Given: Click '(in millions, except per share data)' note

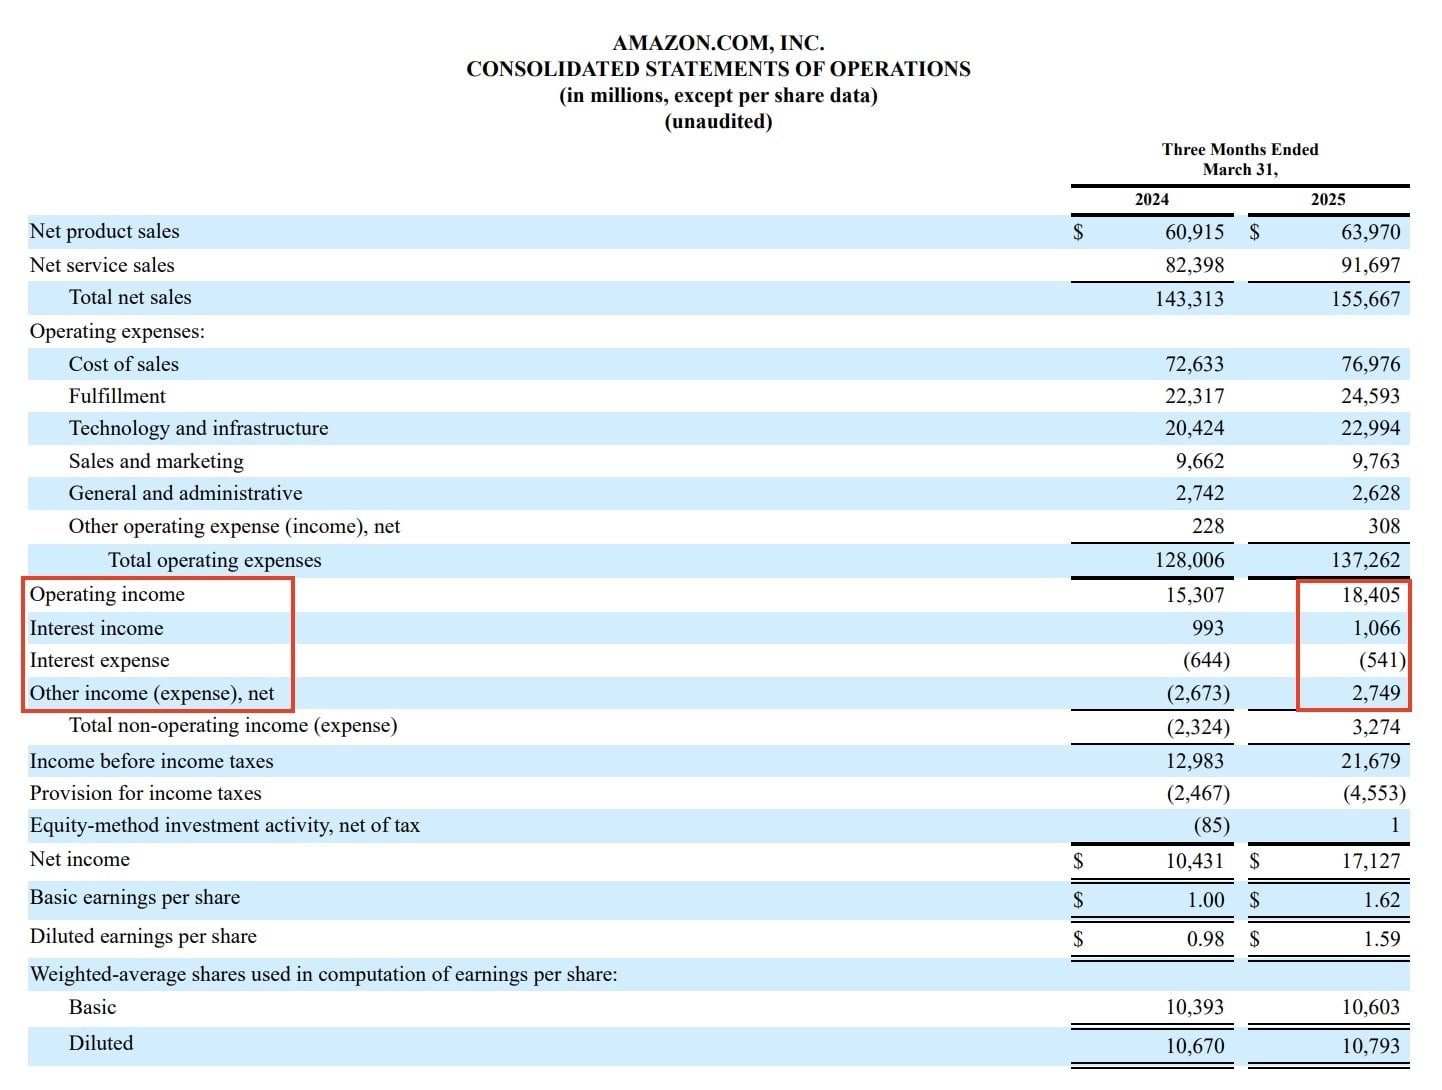Looking at the screenshot, I should pyautogui.click(x=718, y=96).
